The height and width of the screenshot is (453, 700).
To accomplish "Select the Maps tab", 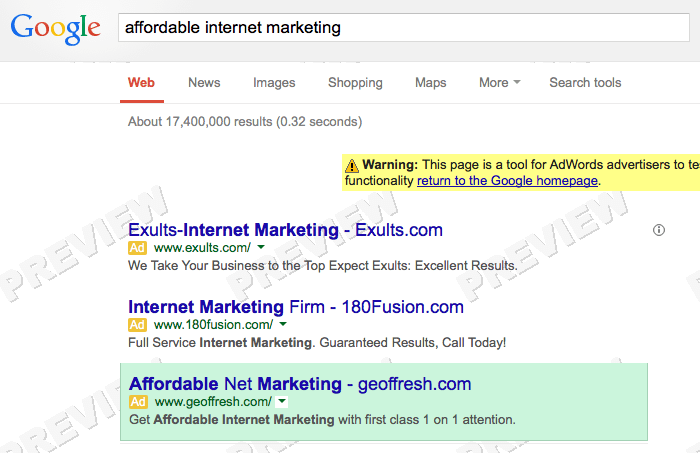I will (x=431, y=83).
